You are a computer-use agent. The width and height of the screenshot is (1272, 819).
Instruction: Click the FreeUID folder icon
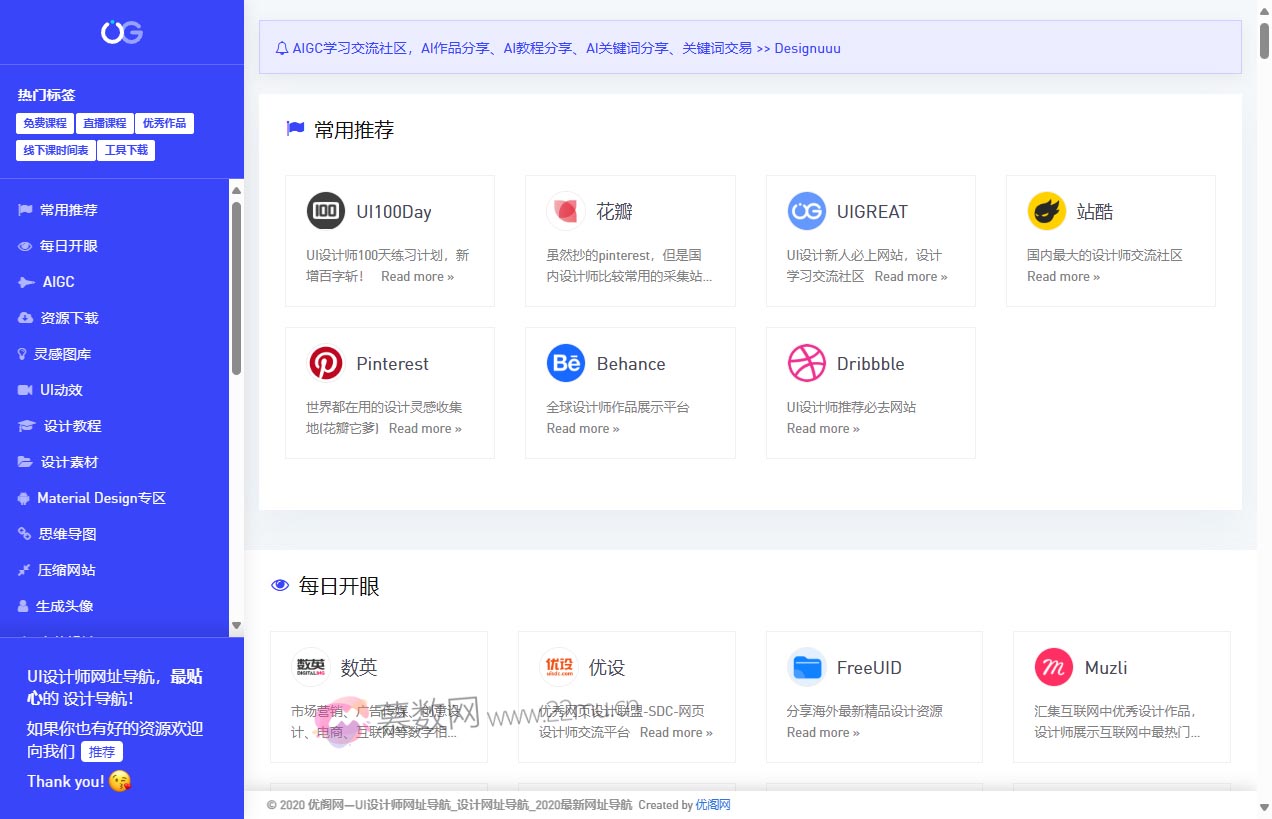point(805,667)
